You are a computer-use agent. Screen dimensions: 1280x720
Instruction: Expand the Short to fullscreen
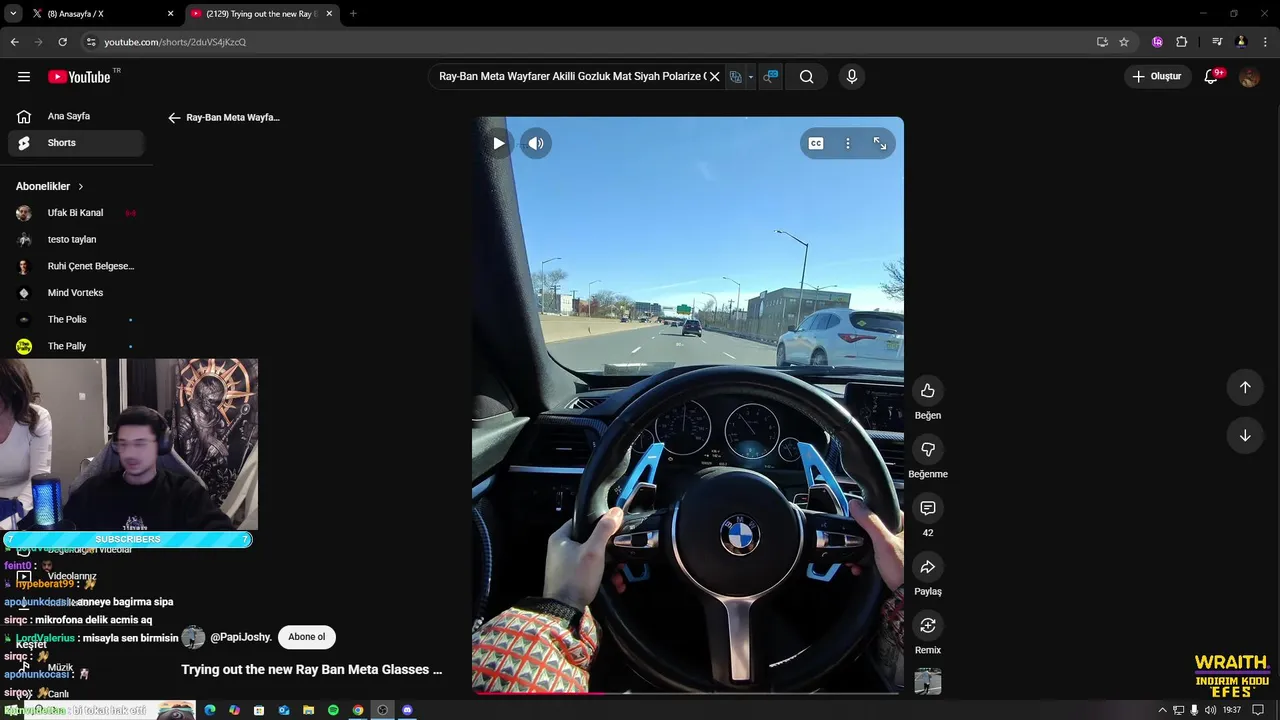(880, 143)
